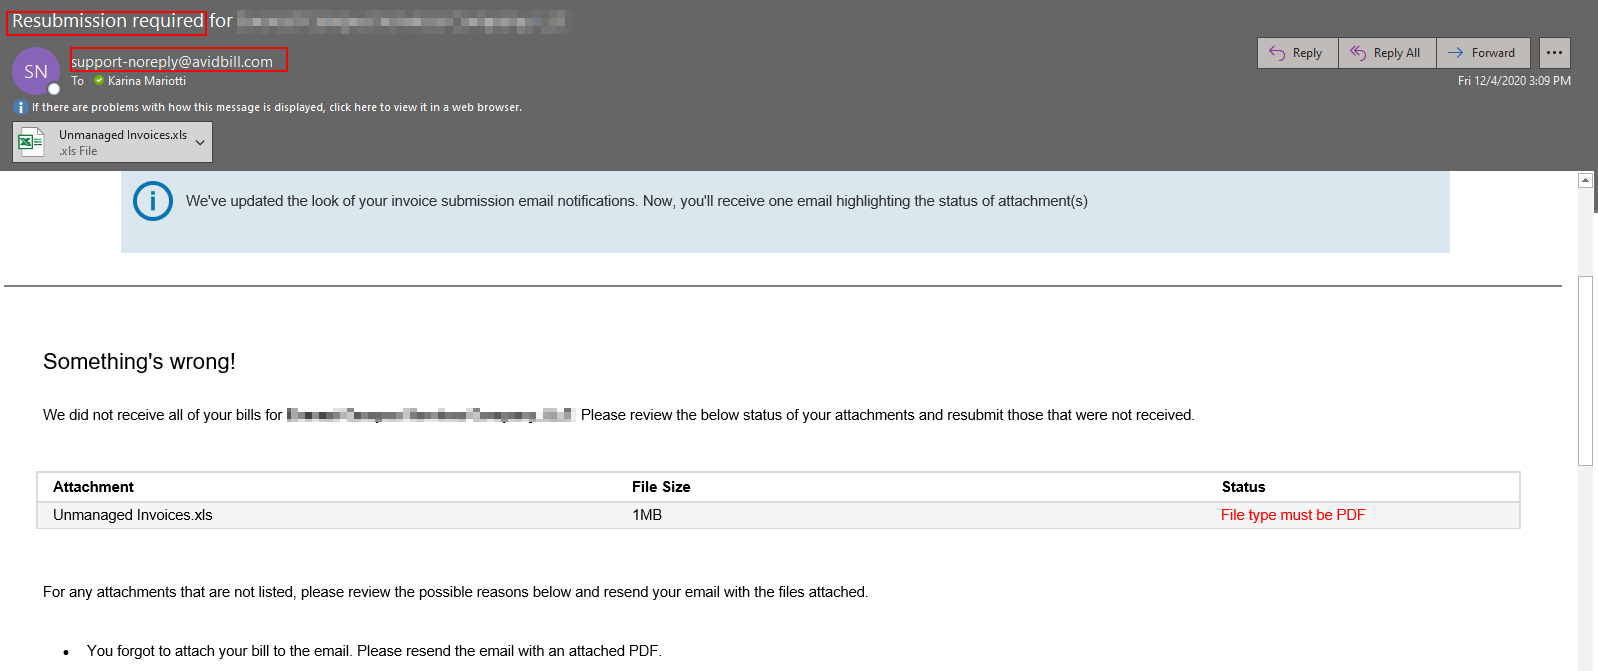1598x671 pixels.
Task: Click the red 'File type must be PDF' status
Action: [x=1292, y=515]
